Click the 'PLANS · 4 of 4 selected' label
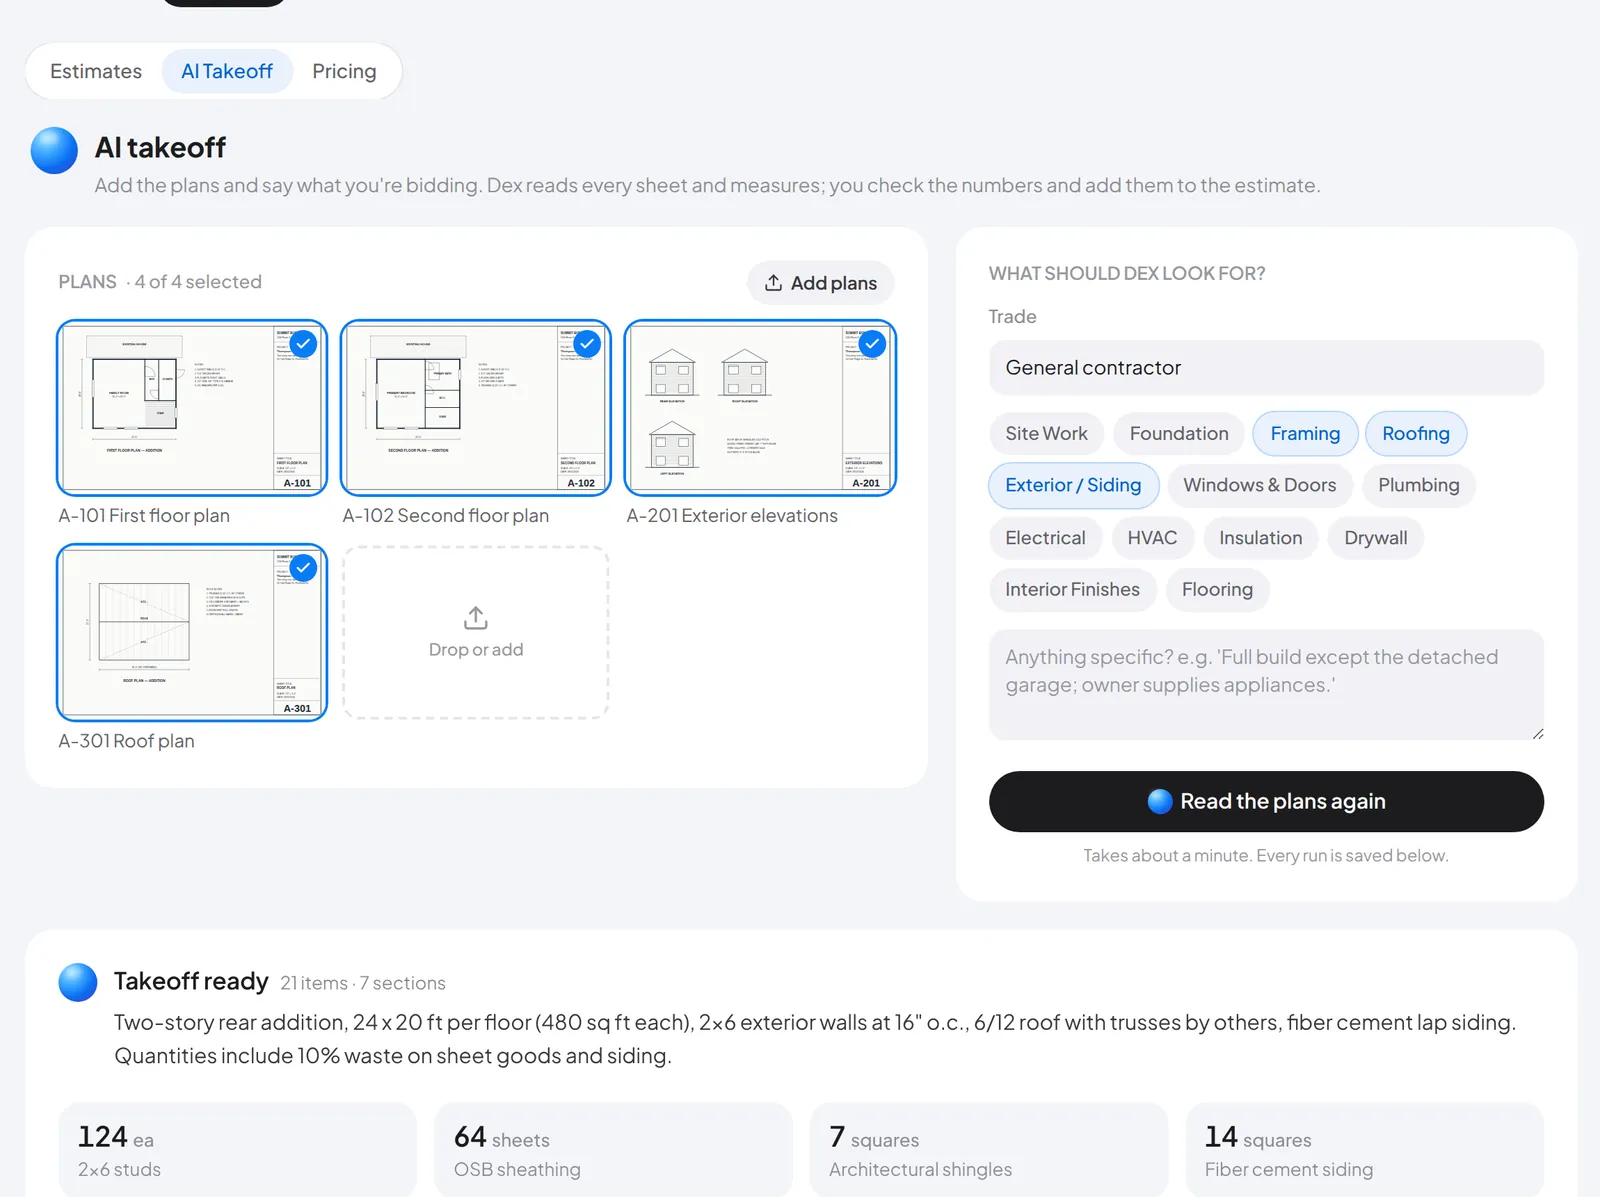This screenshot has height=1197, width=1600. 160,282
